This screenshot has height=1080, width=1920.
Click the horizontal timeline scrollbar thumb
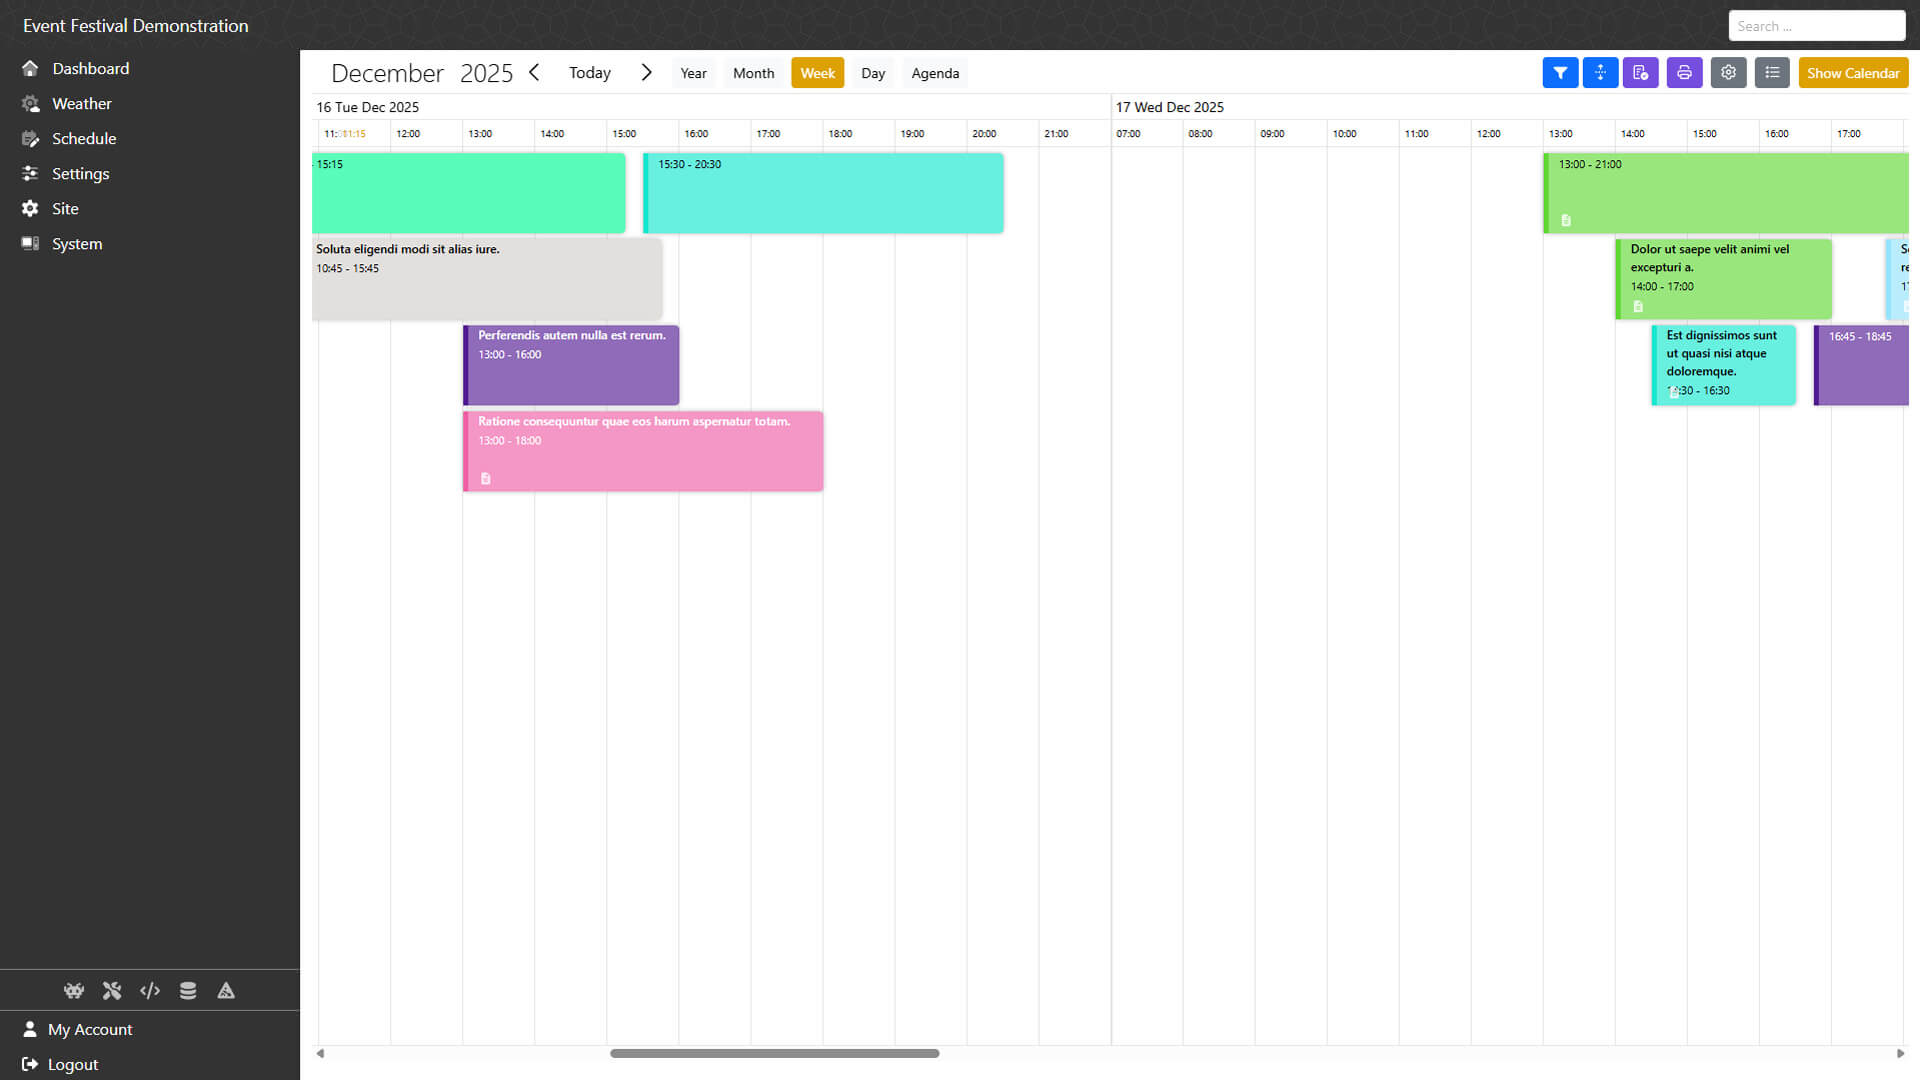pyautogui.click(x=774, y=1053)
